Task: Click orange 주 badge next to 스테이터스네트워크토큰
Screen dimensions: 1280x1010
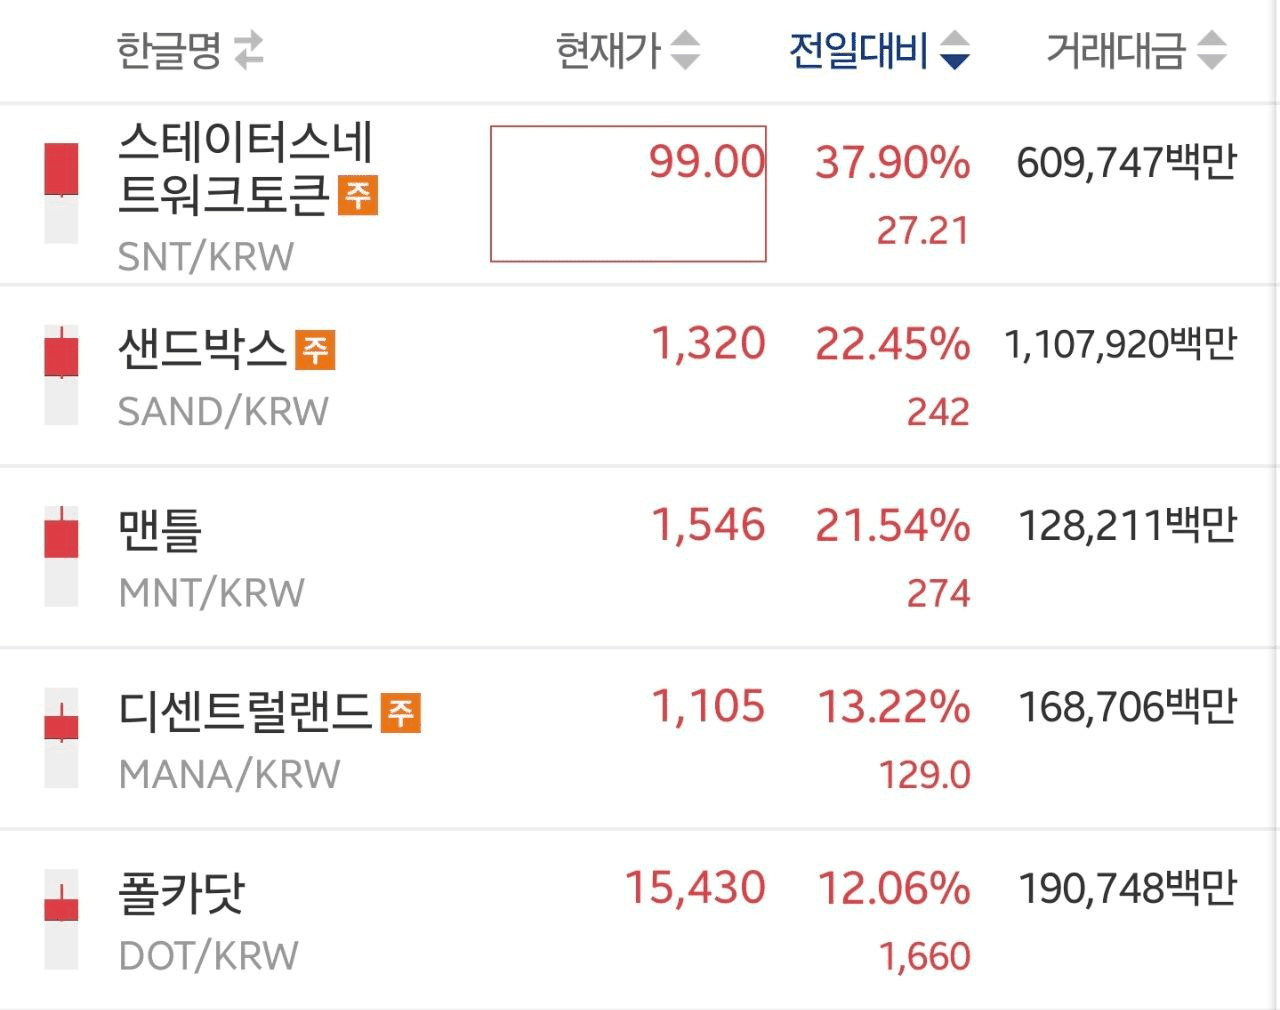Action: (358, 195)
